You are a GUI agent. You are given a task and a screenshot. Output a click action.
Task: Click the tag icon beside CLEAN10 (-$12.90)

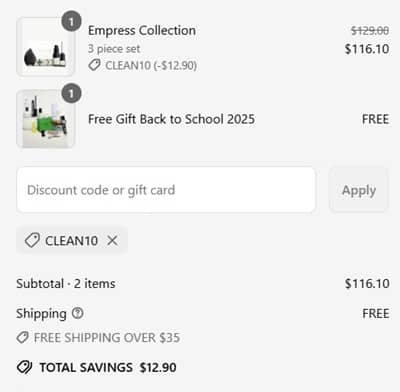click(94, 65)
